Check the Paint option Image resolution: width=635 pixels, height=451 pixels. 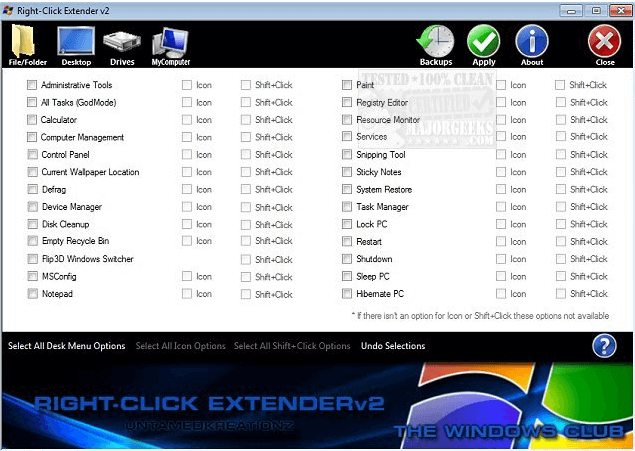pos(347,85)
